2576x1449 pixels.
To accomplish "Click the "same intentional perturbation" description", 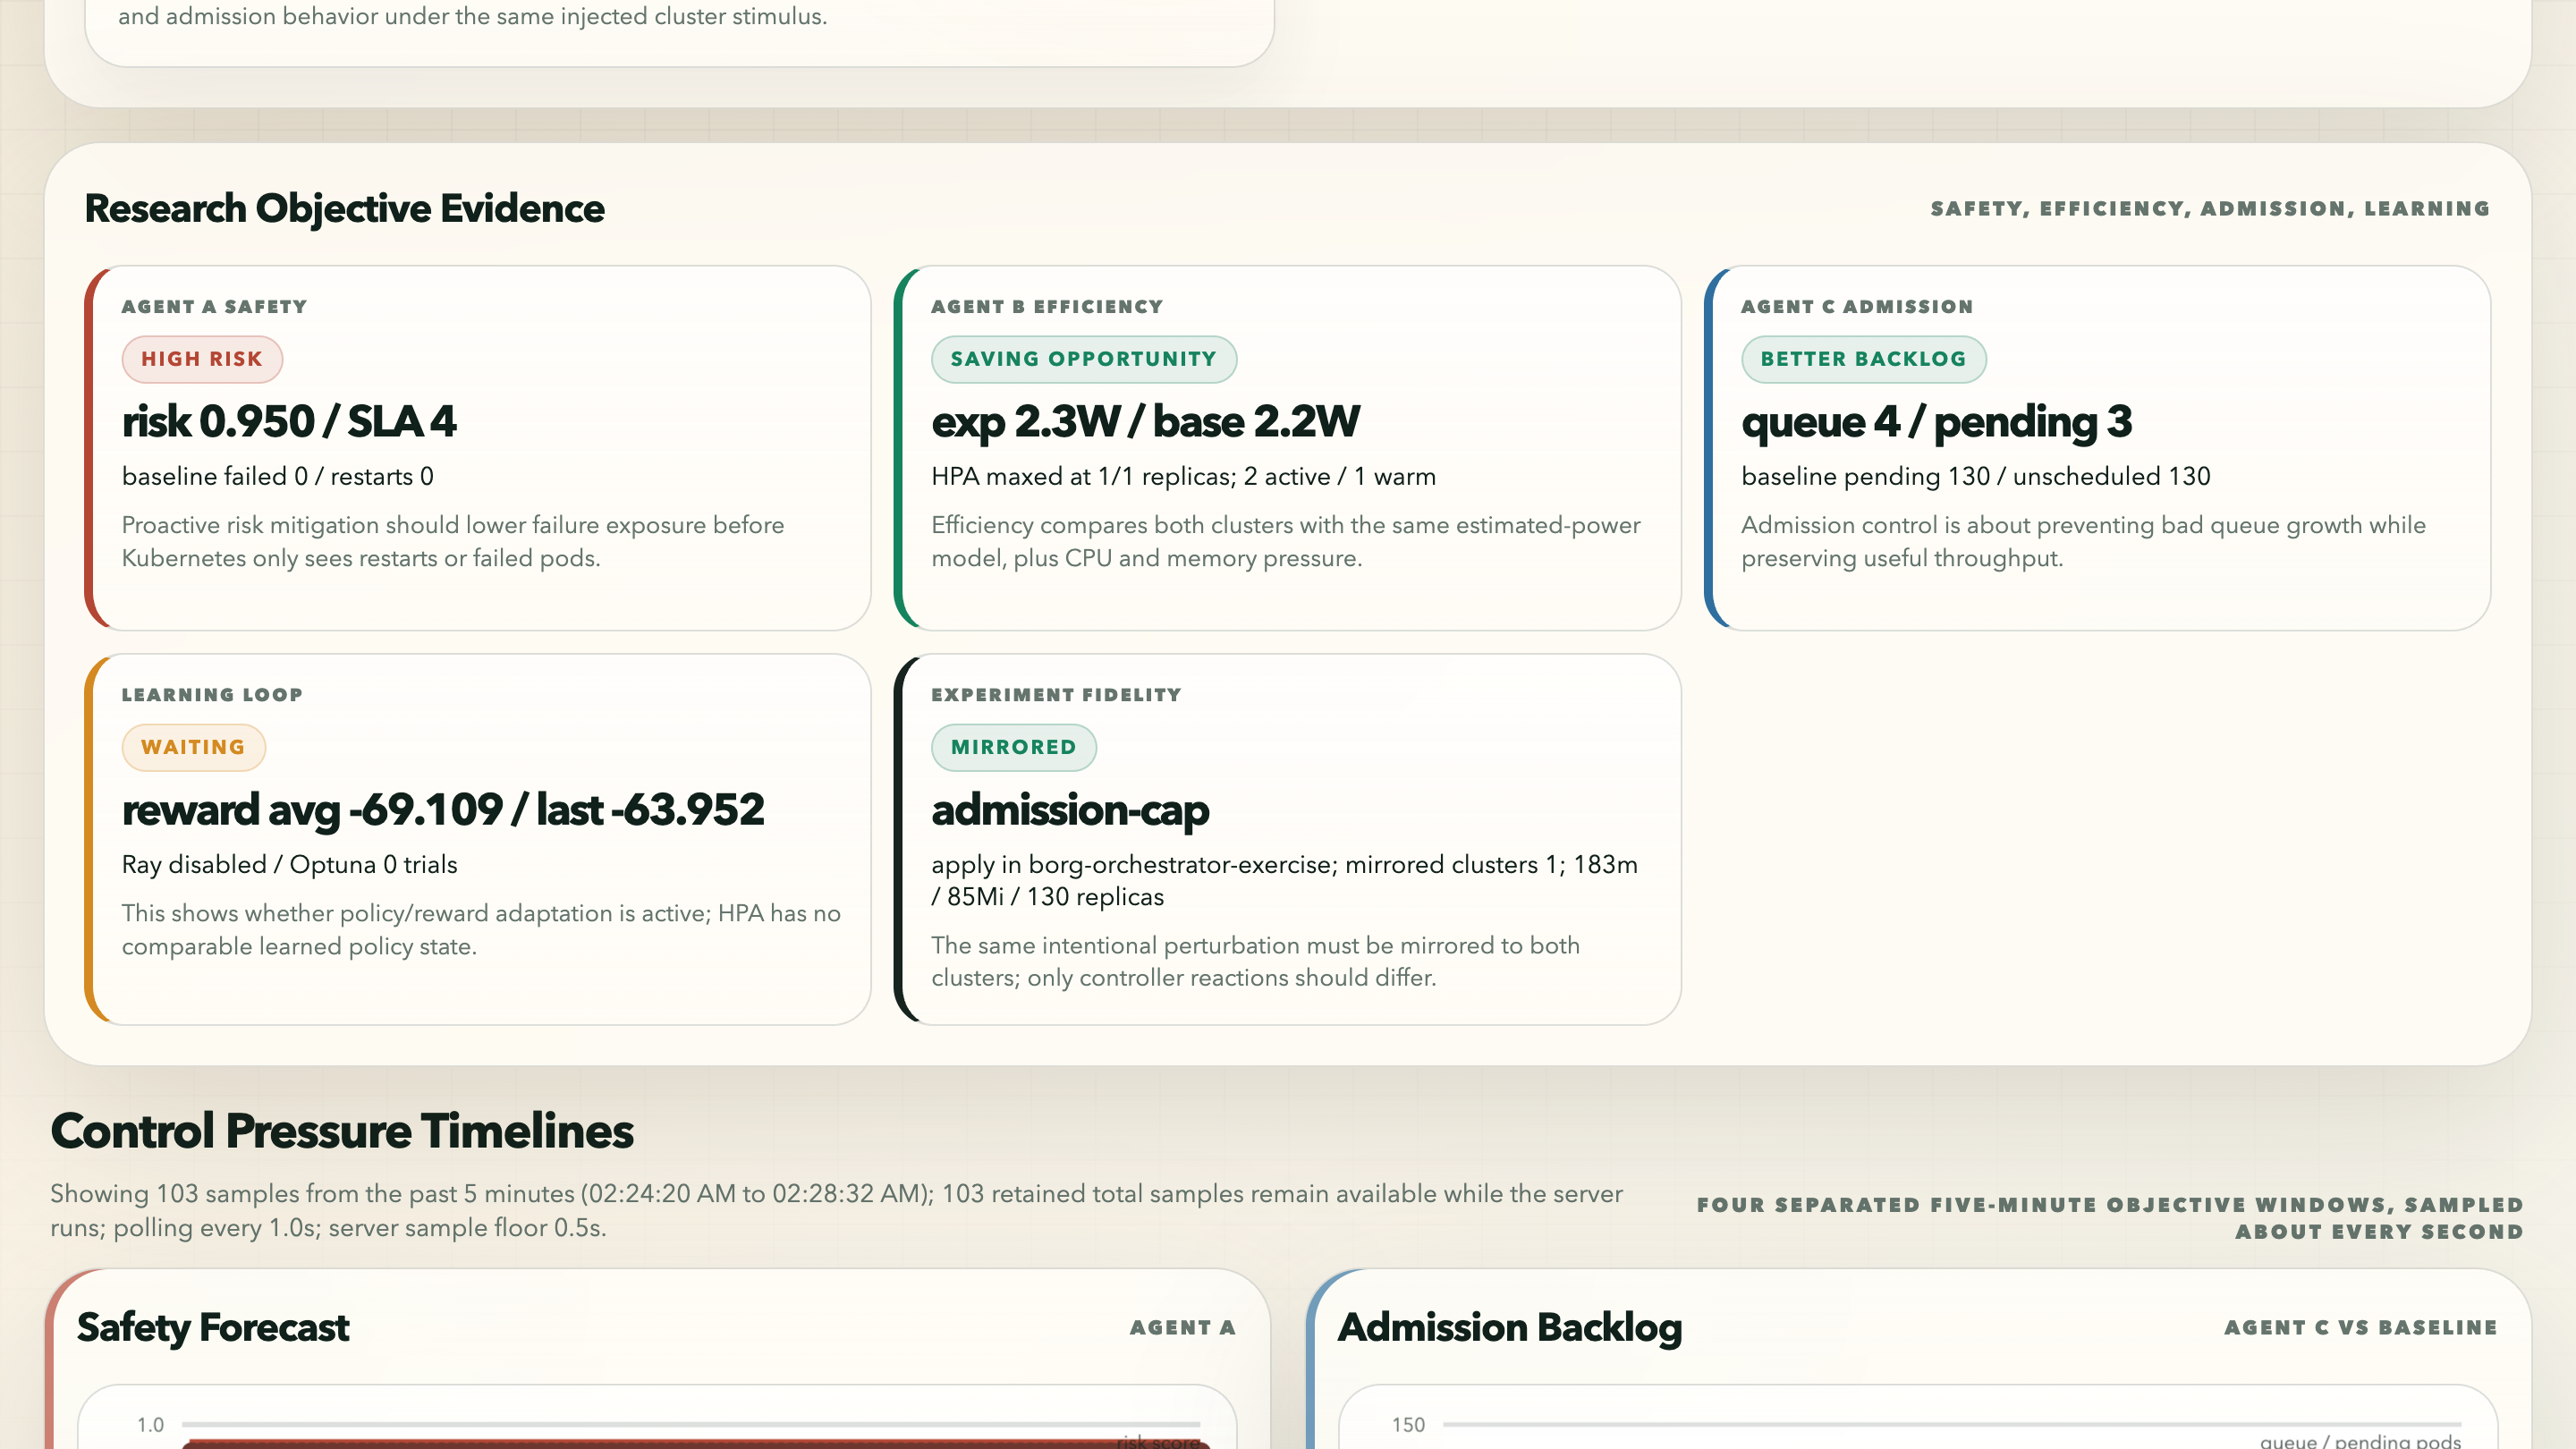I will coord(1255,961).
